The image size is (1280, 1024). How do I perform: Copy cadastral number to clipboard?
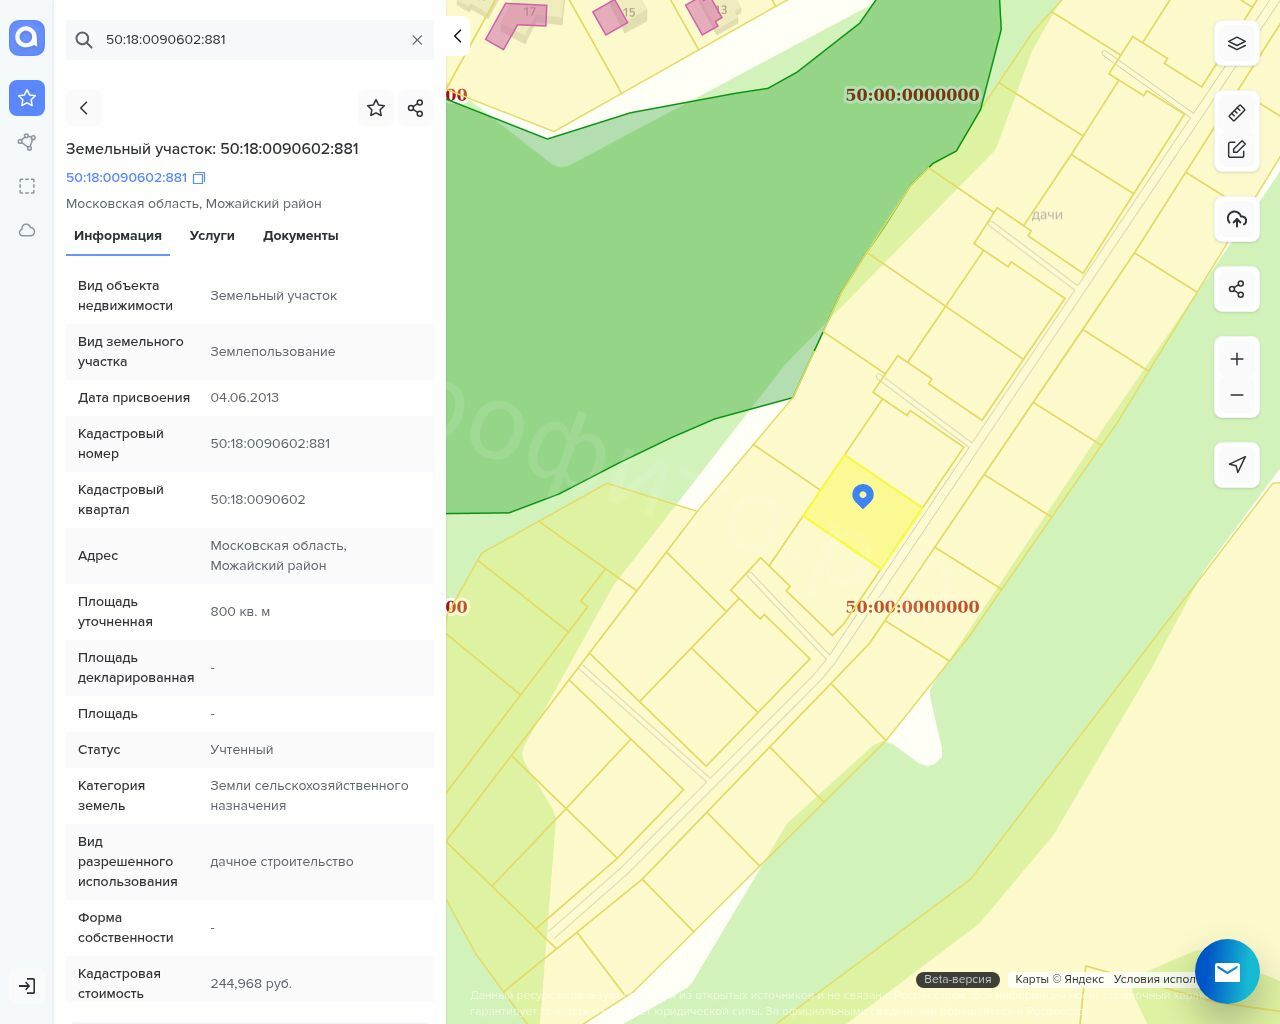click(199, 178)
